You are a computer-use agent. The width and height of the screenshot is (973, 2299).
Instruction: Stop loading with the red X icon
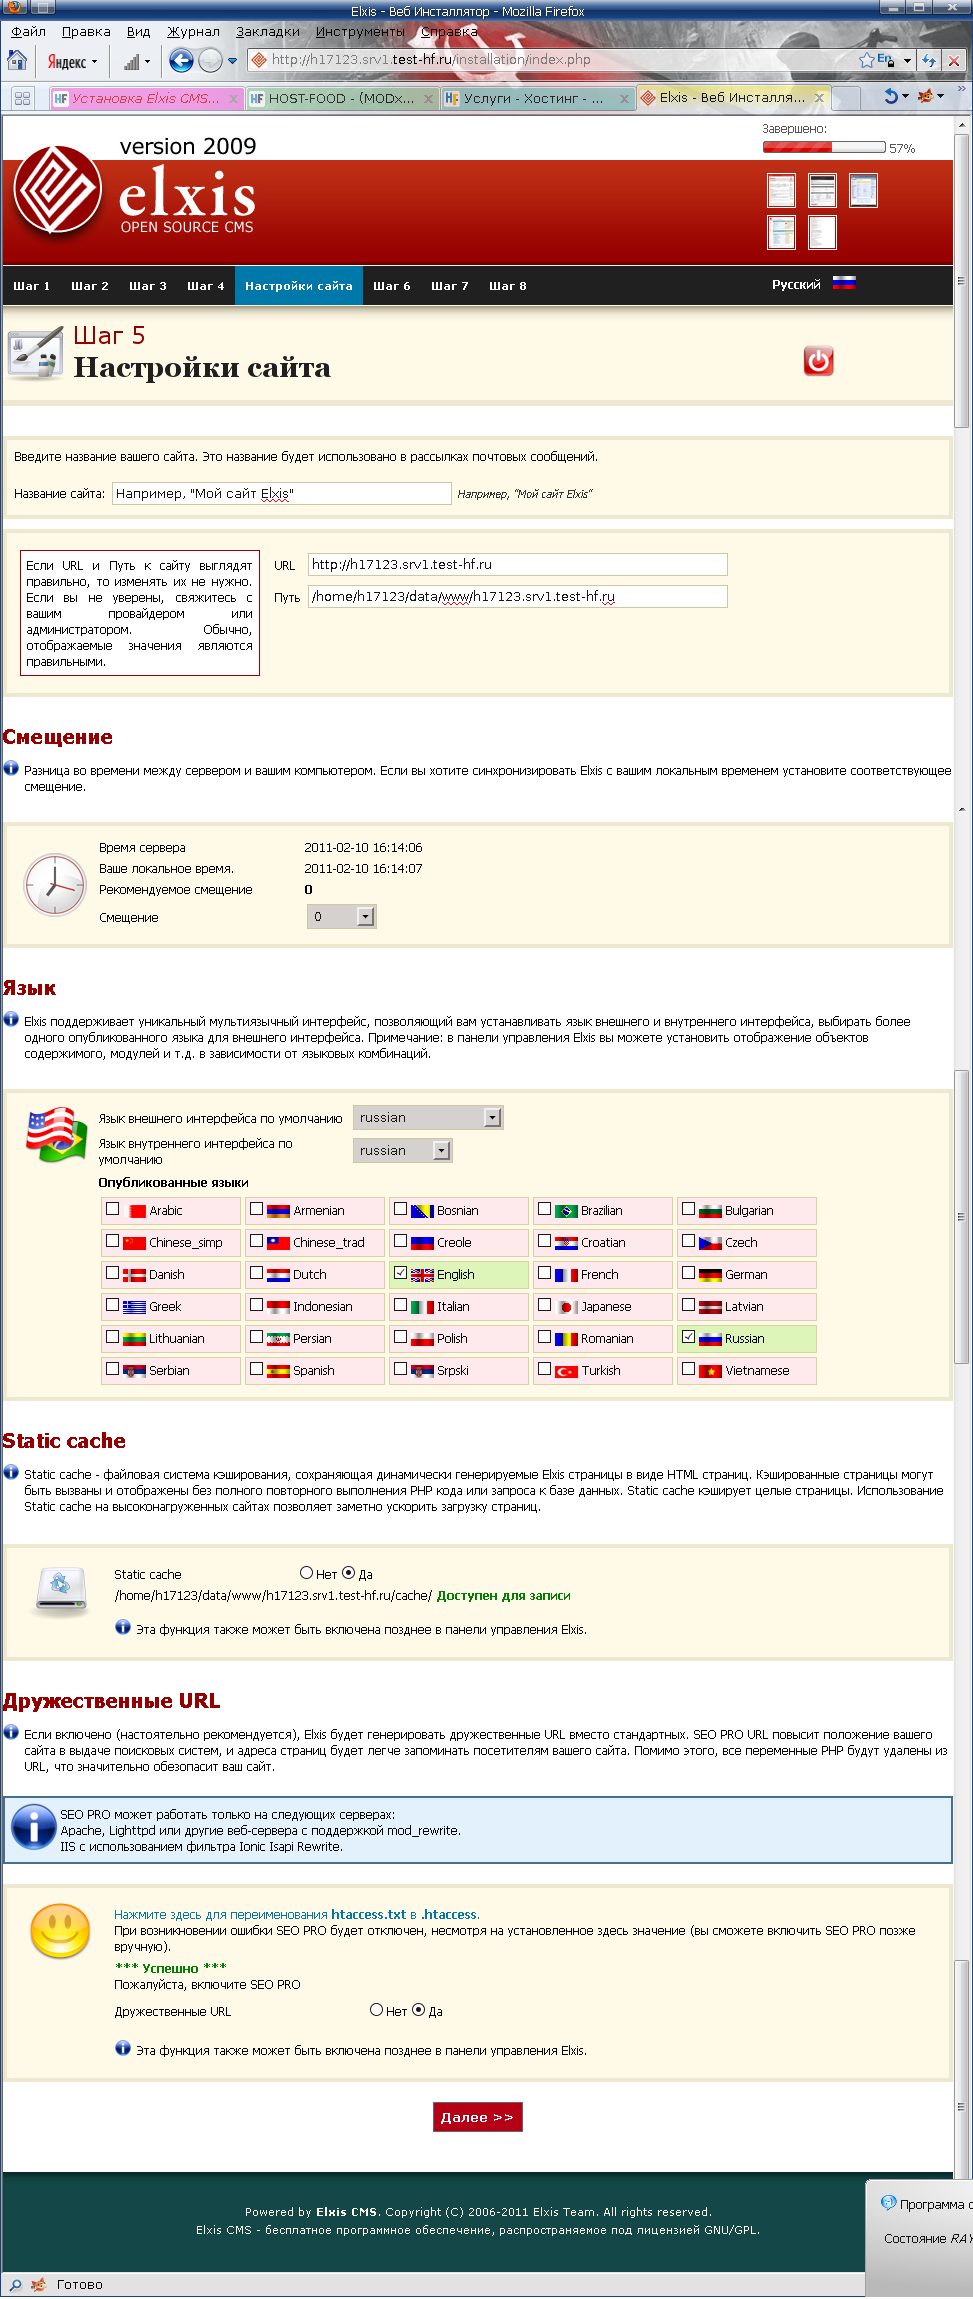pos(954,61)
